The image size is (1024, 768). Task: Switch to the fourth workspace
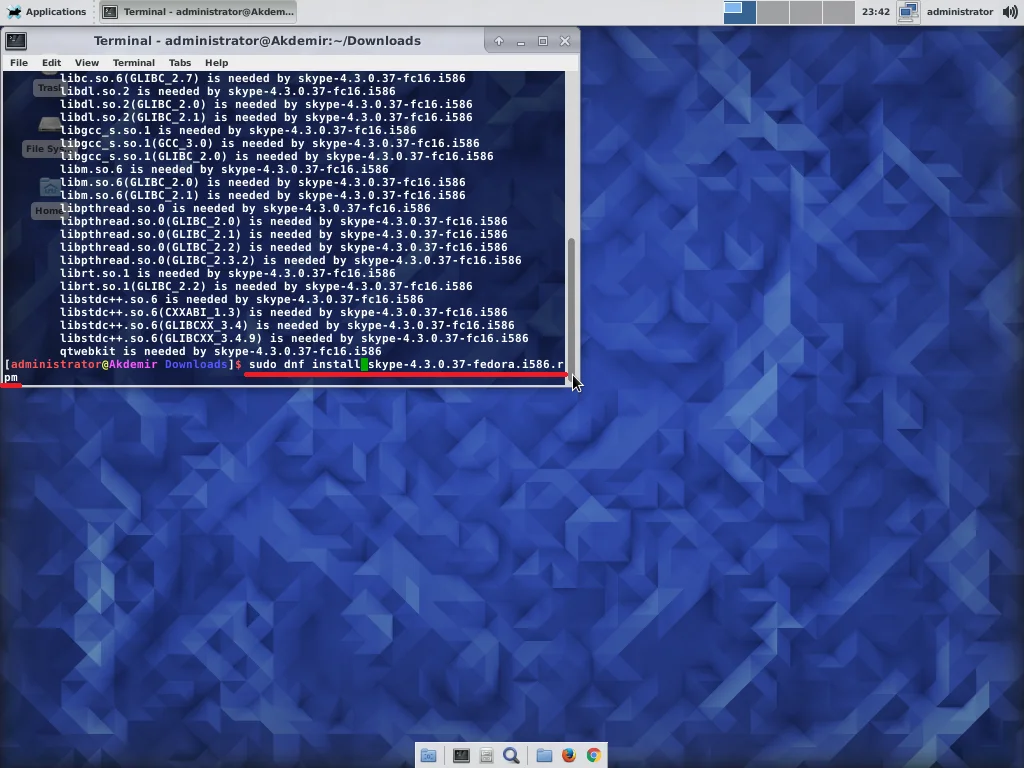[839, 12]
